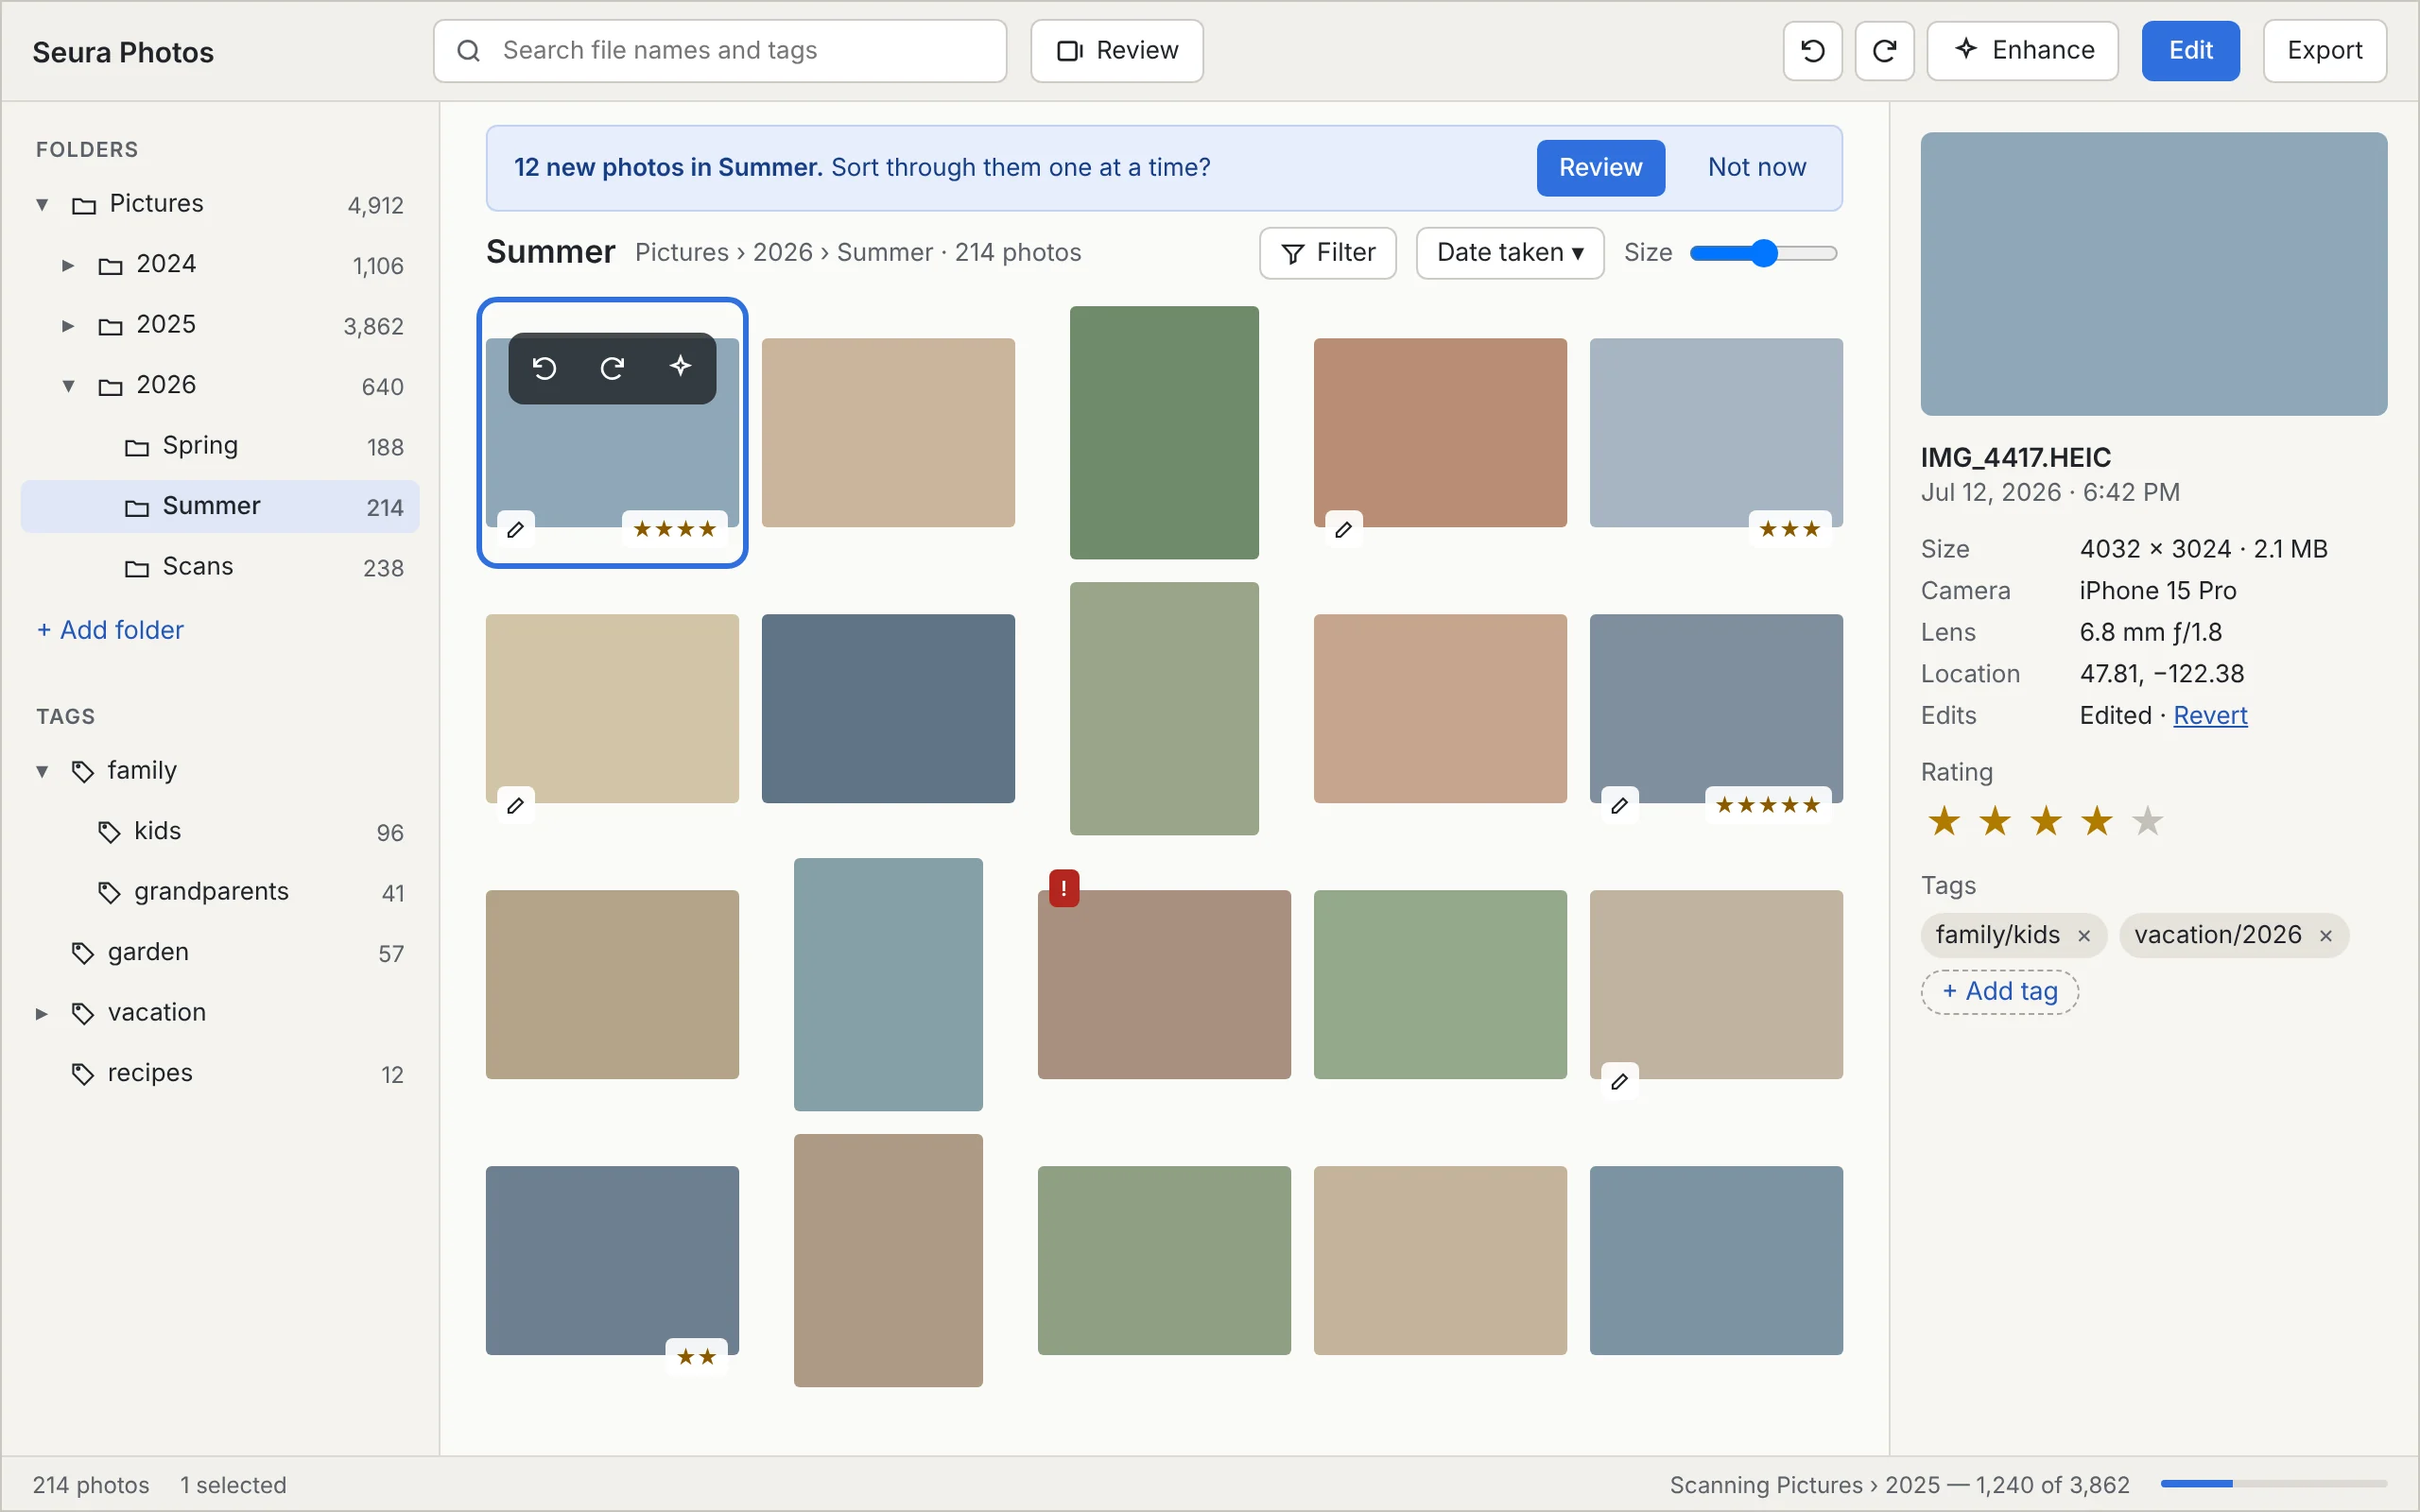Click the kids tag icon
The width and height of the screenshot is (2420, 1512).
click(109, 832)
